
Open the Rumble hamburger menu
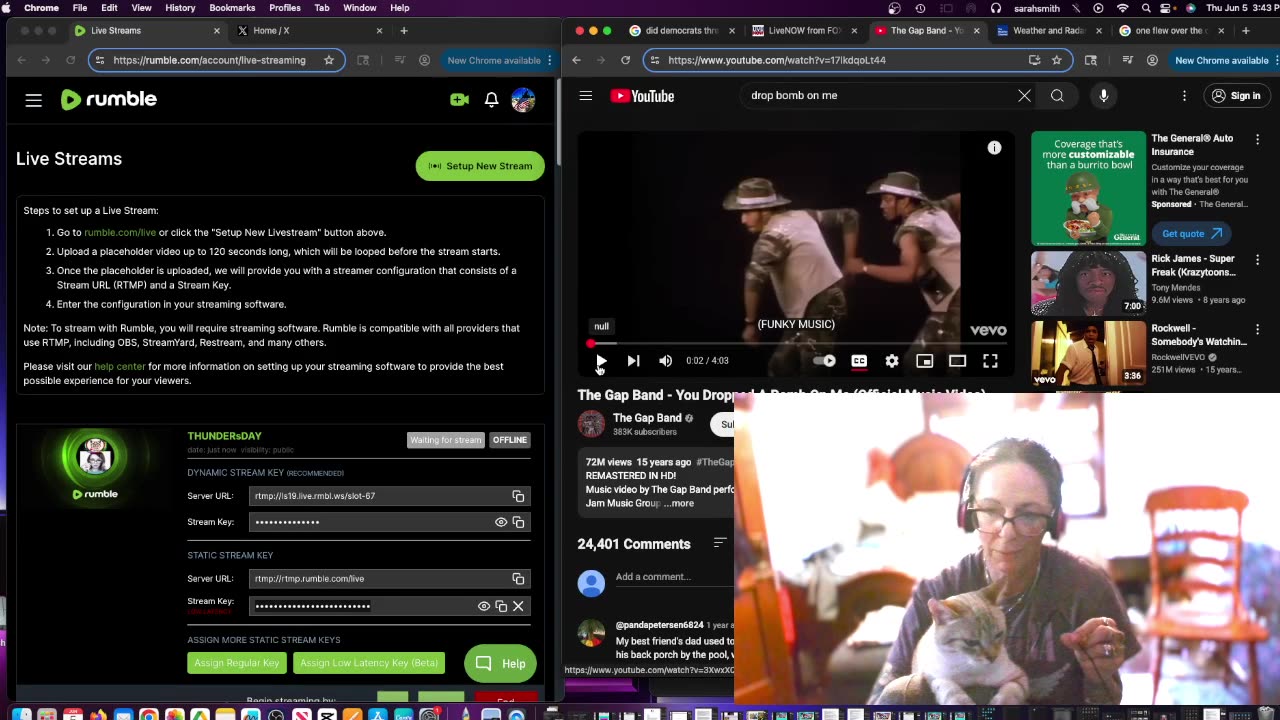coord(34,100)
